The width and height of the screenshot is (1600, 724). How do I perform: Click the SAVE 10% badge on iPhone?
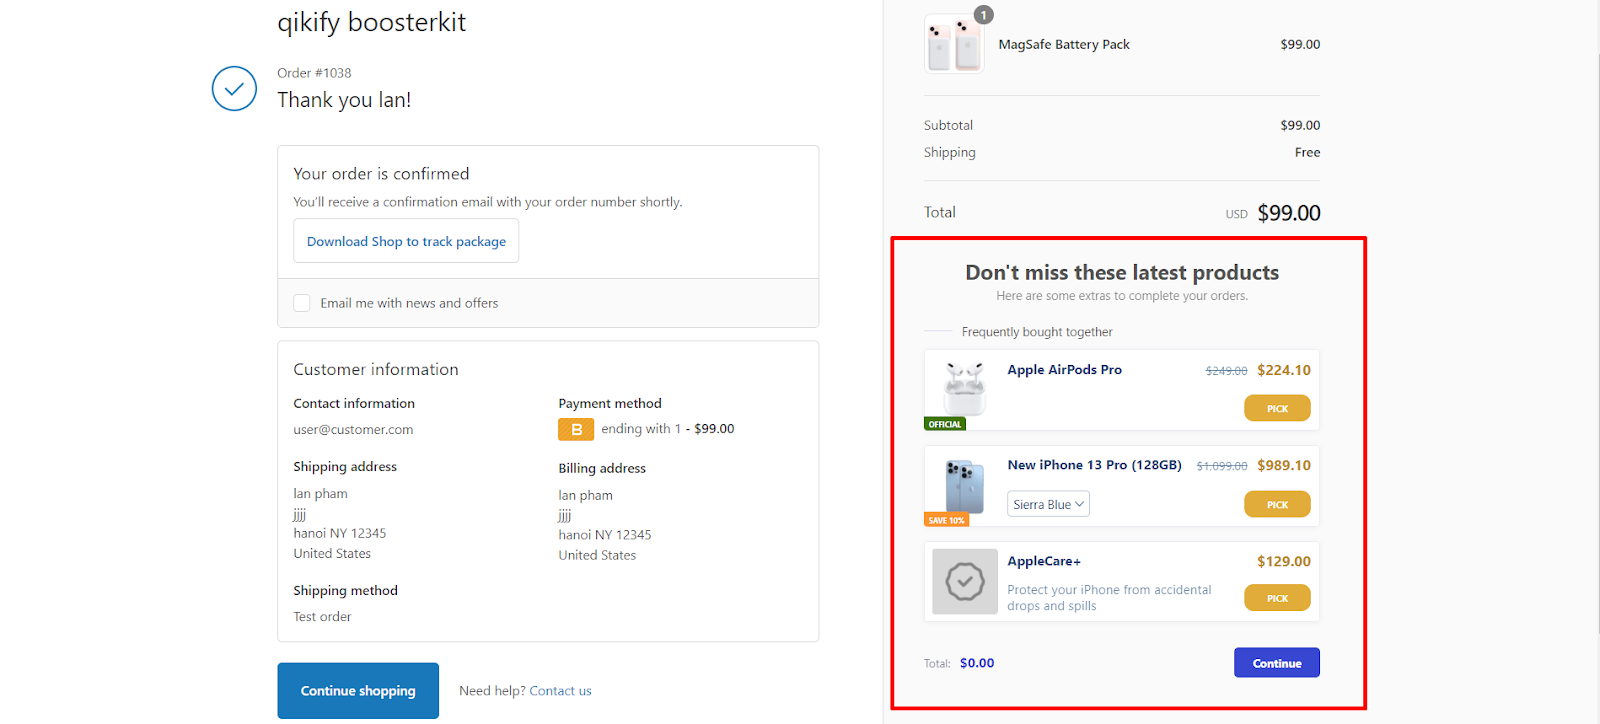click(946, 520)
